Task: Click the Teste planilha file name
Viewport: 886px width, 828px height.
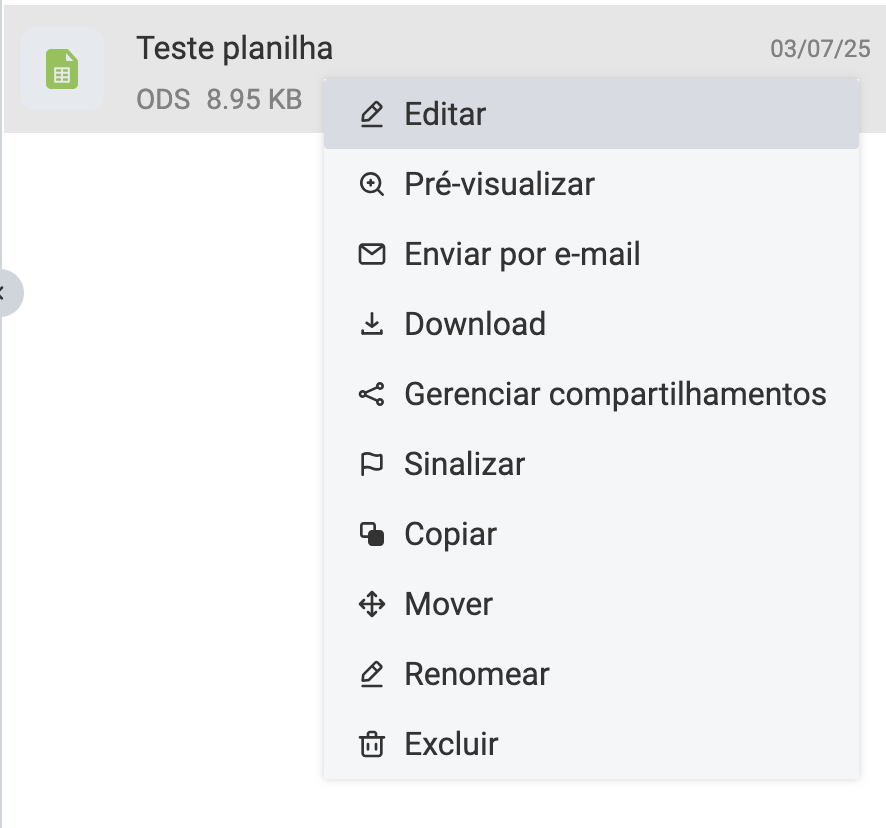Action: pyautogui.click(x=234, y=48)
